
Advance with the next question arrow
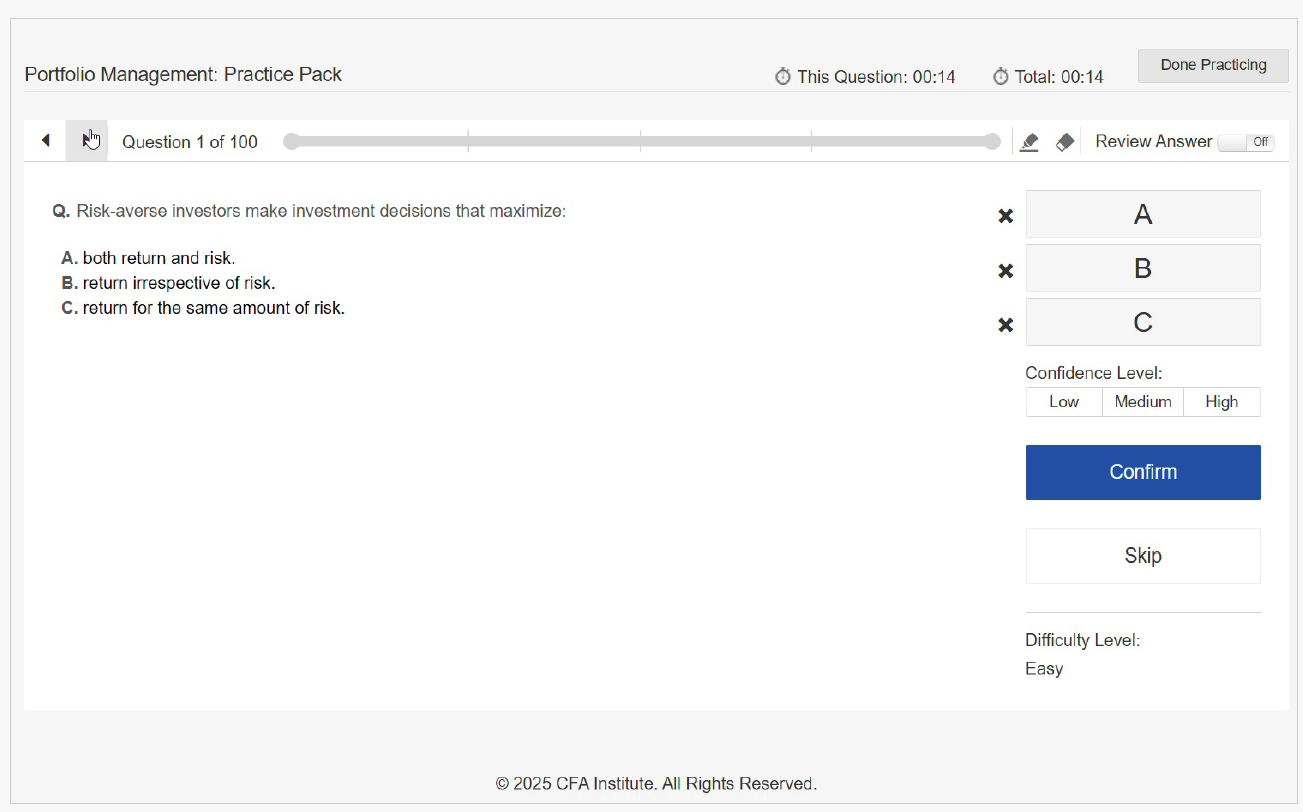coord(87,141)
